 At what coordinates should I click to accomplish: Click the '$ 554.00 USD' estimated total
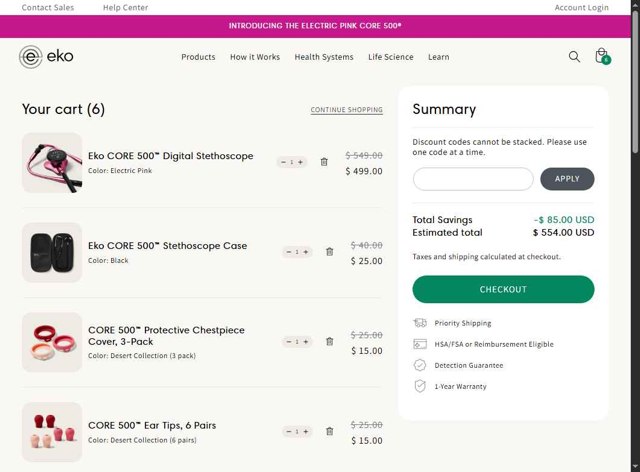tap(563, 232)
